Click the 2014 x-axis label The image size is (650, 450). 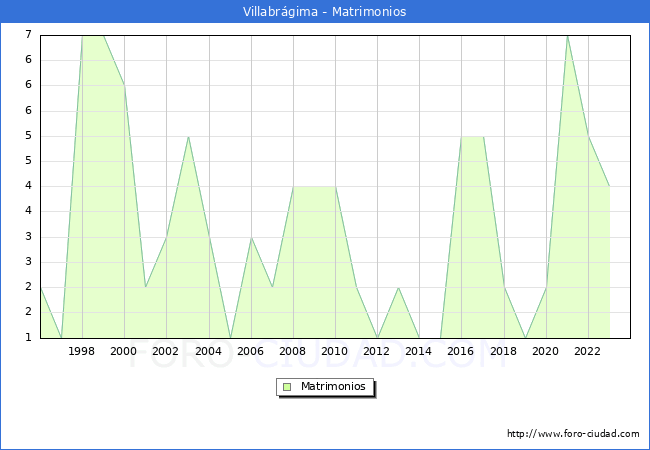(419, 351)
